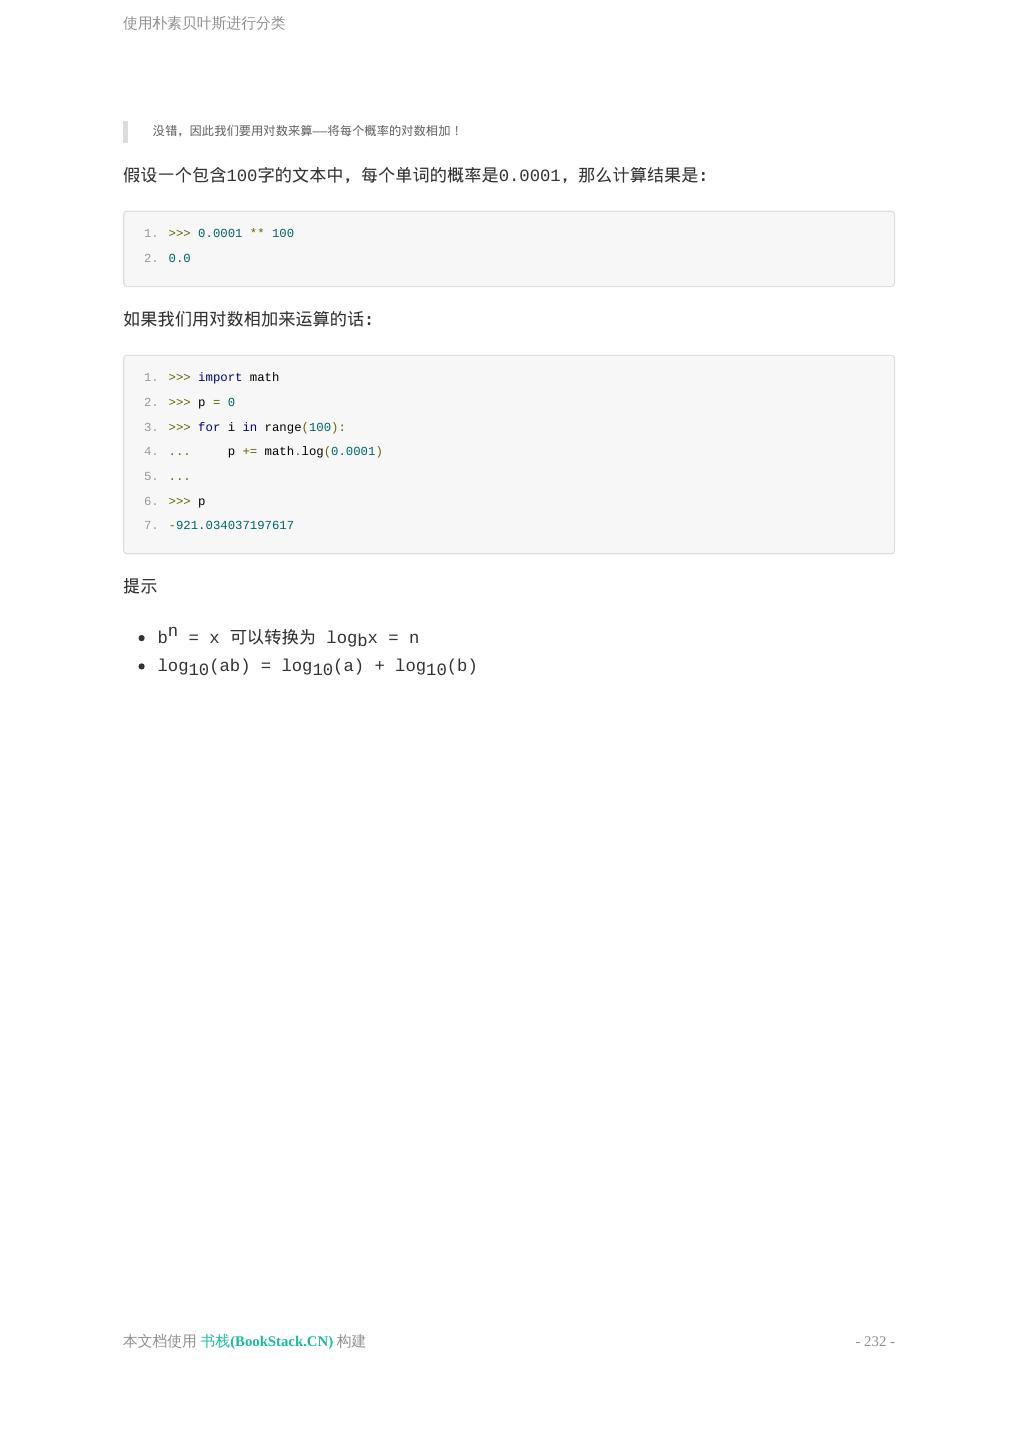Open the 书栈(BookStack.CN) footer link
Viewport: 1019px width, 1440px height.
pyautogui.click(x=267, y=1341)
